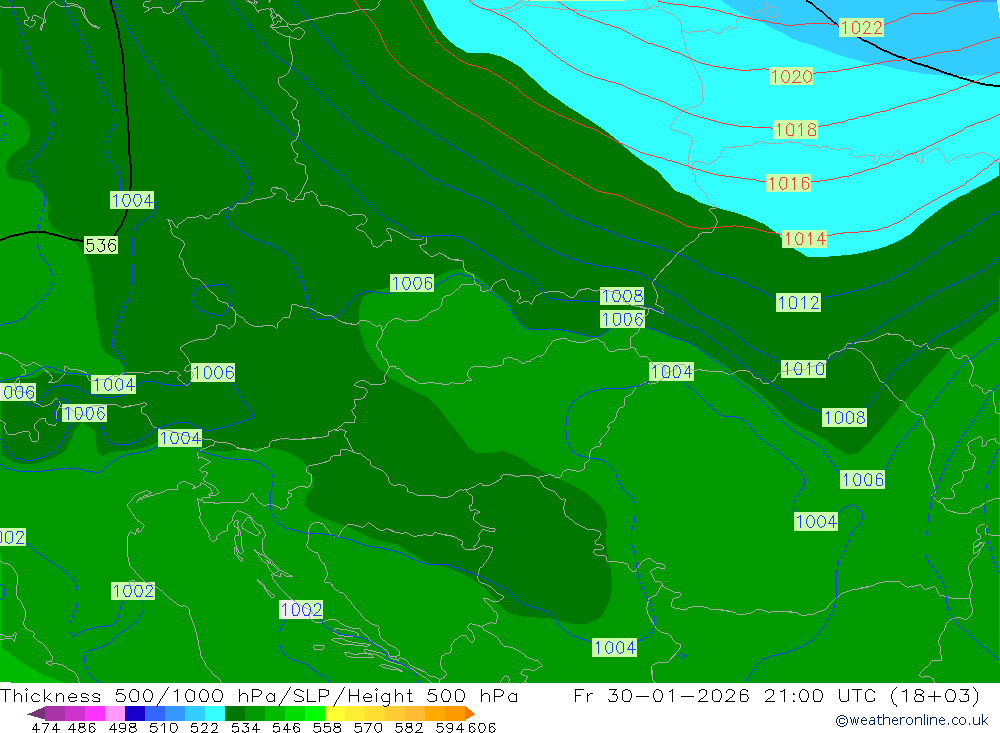
Task: Click the 582 legend value
Action: 408,728
